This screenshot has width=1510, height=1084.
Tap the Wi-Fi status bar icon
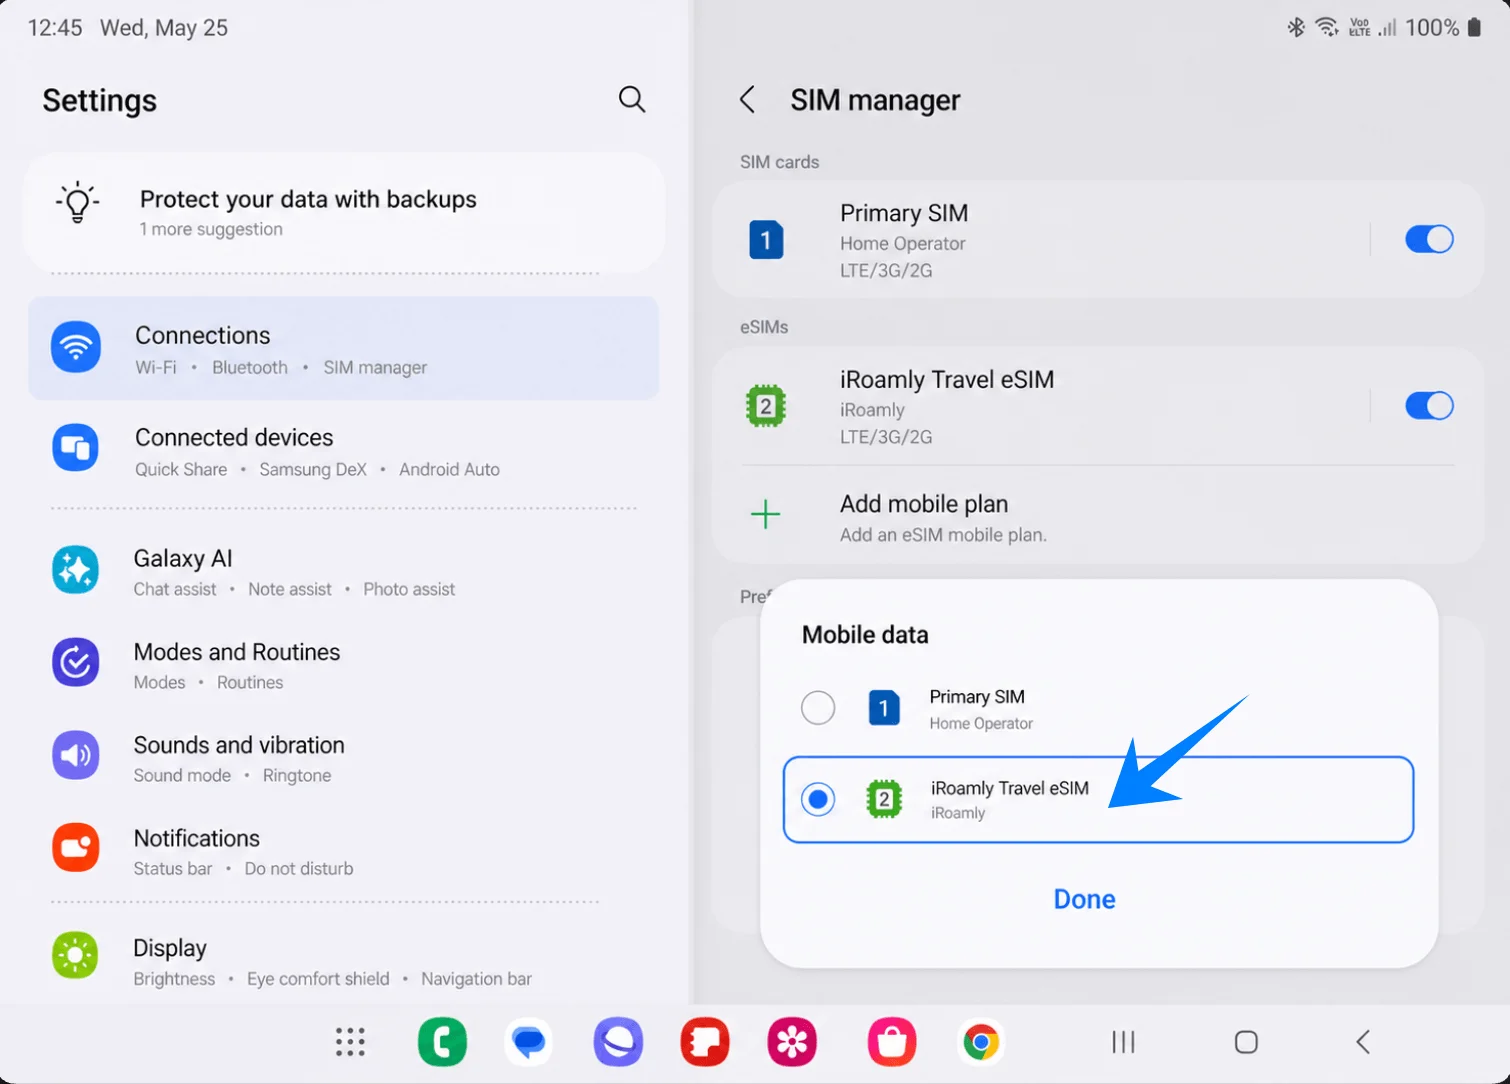[1327, 27]
